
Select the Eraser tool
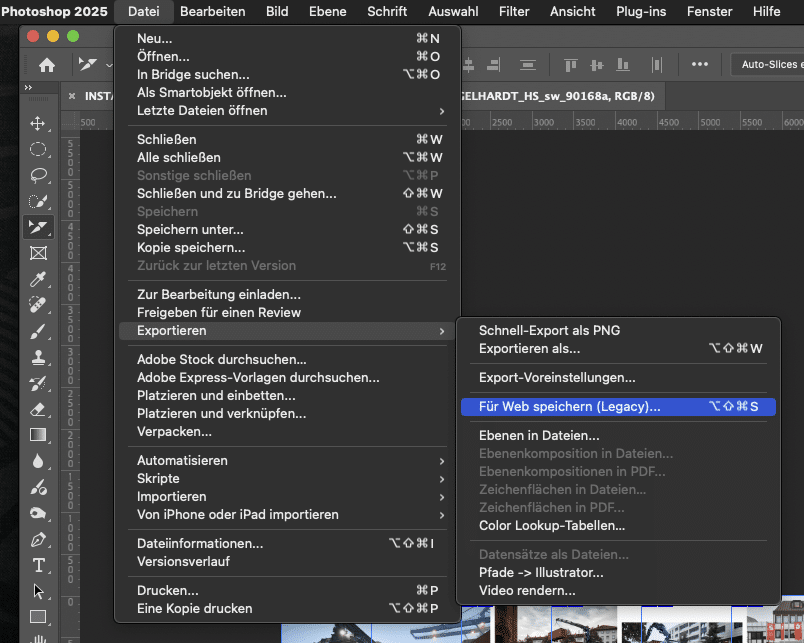pos(38,409)
